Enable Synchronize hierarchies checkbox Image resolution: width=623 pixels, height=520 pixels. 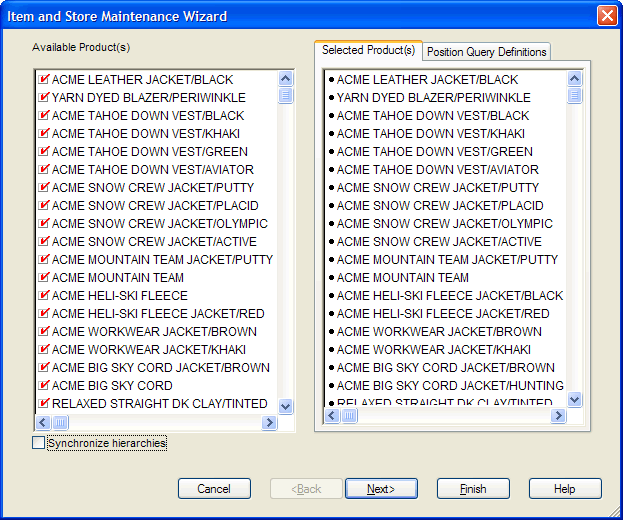point(39,443)
